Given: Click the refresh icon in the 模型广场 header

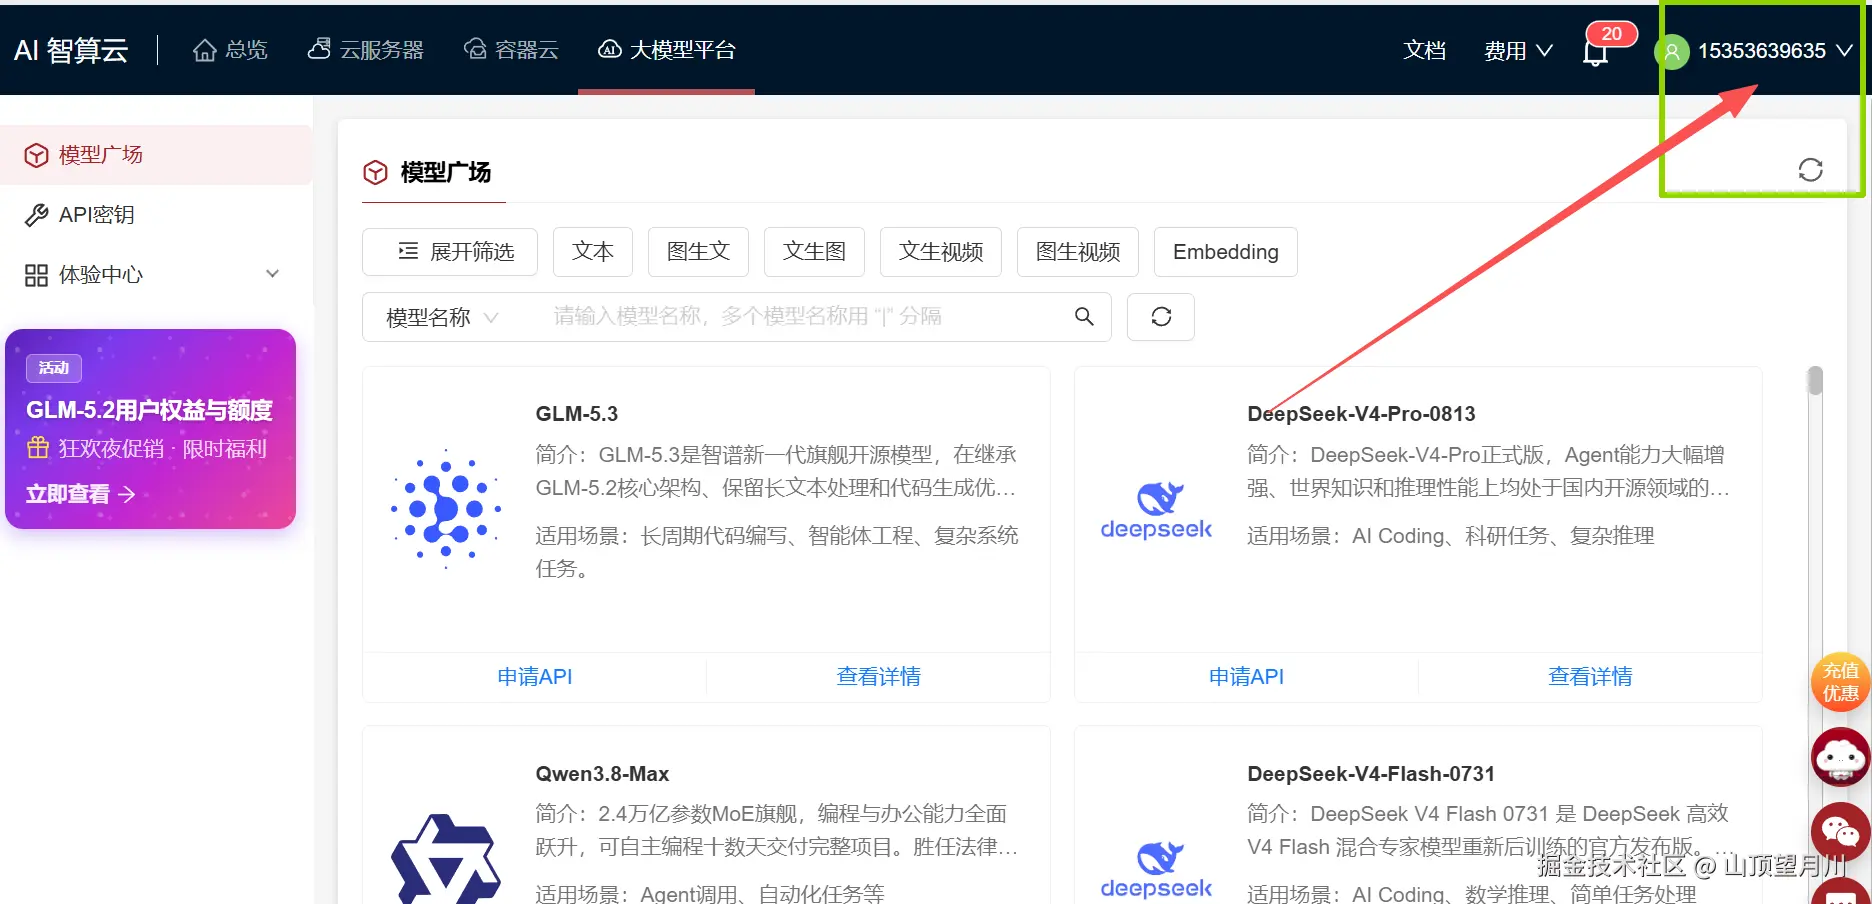Looking at the screenshot, I should (1810, 170).
